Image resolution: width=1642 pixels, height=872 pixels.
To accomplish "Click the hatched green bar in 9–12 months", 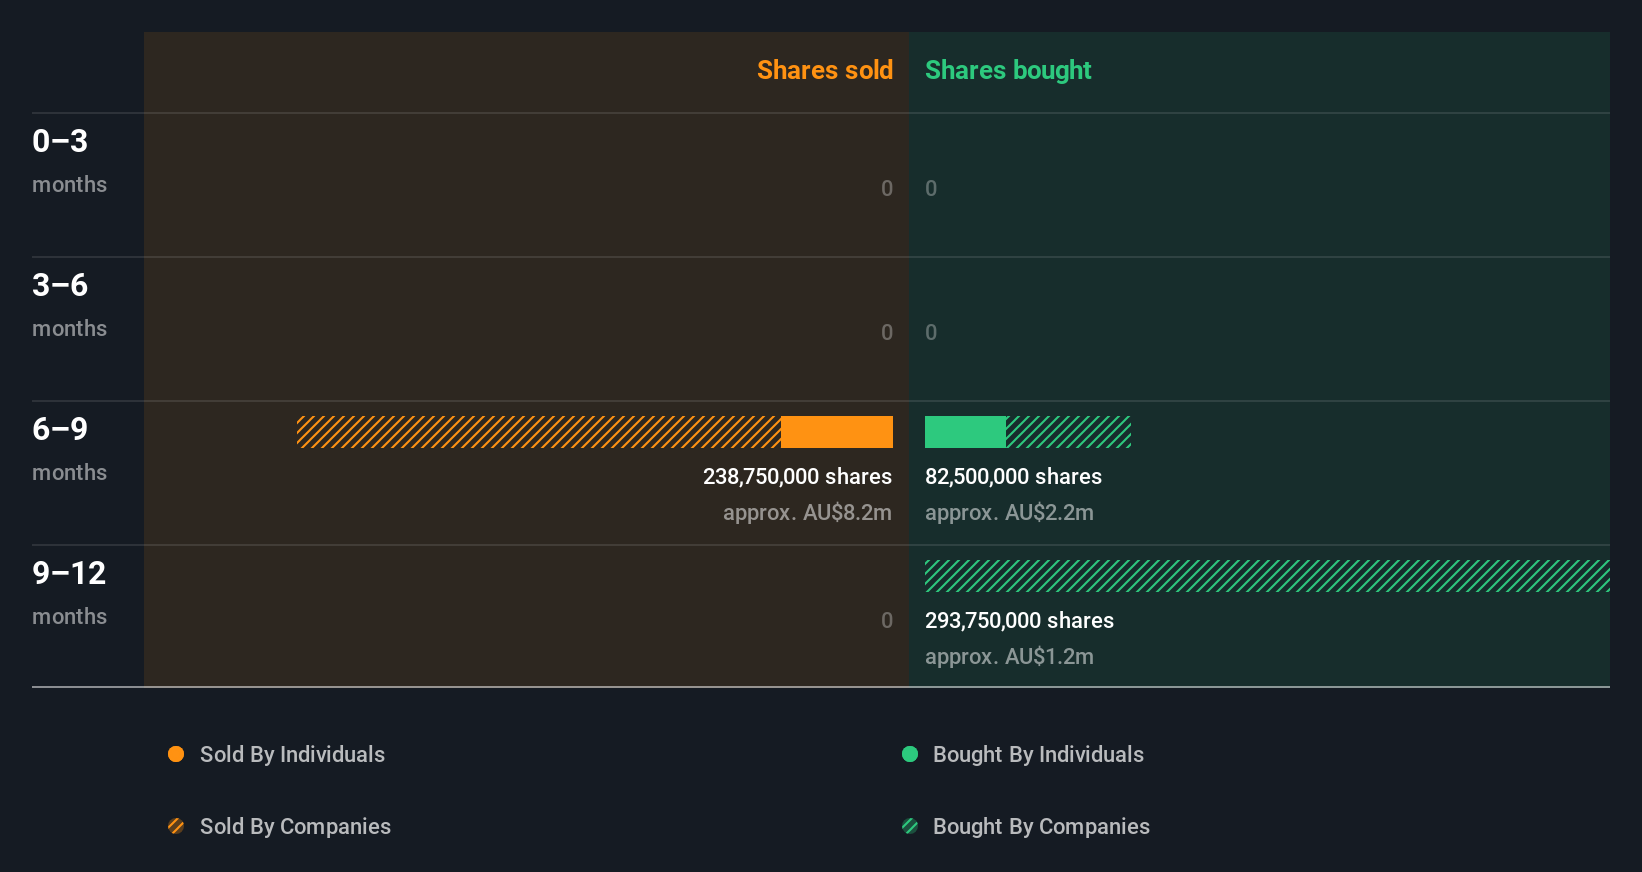I will [1267, 576].
